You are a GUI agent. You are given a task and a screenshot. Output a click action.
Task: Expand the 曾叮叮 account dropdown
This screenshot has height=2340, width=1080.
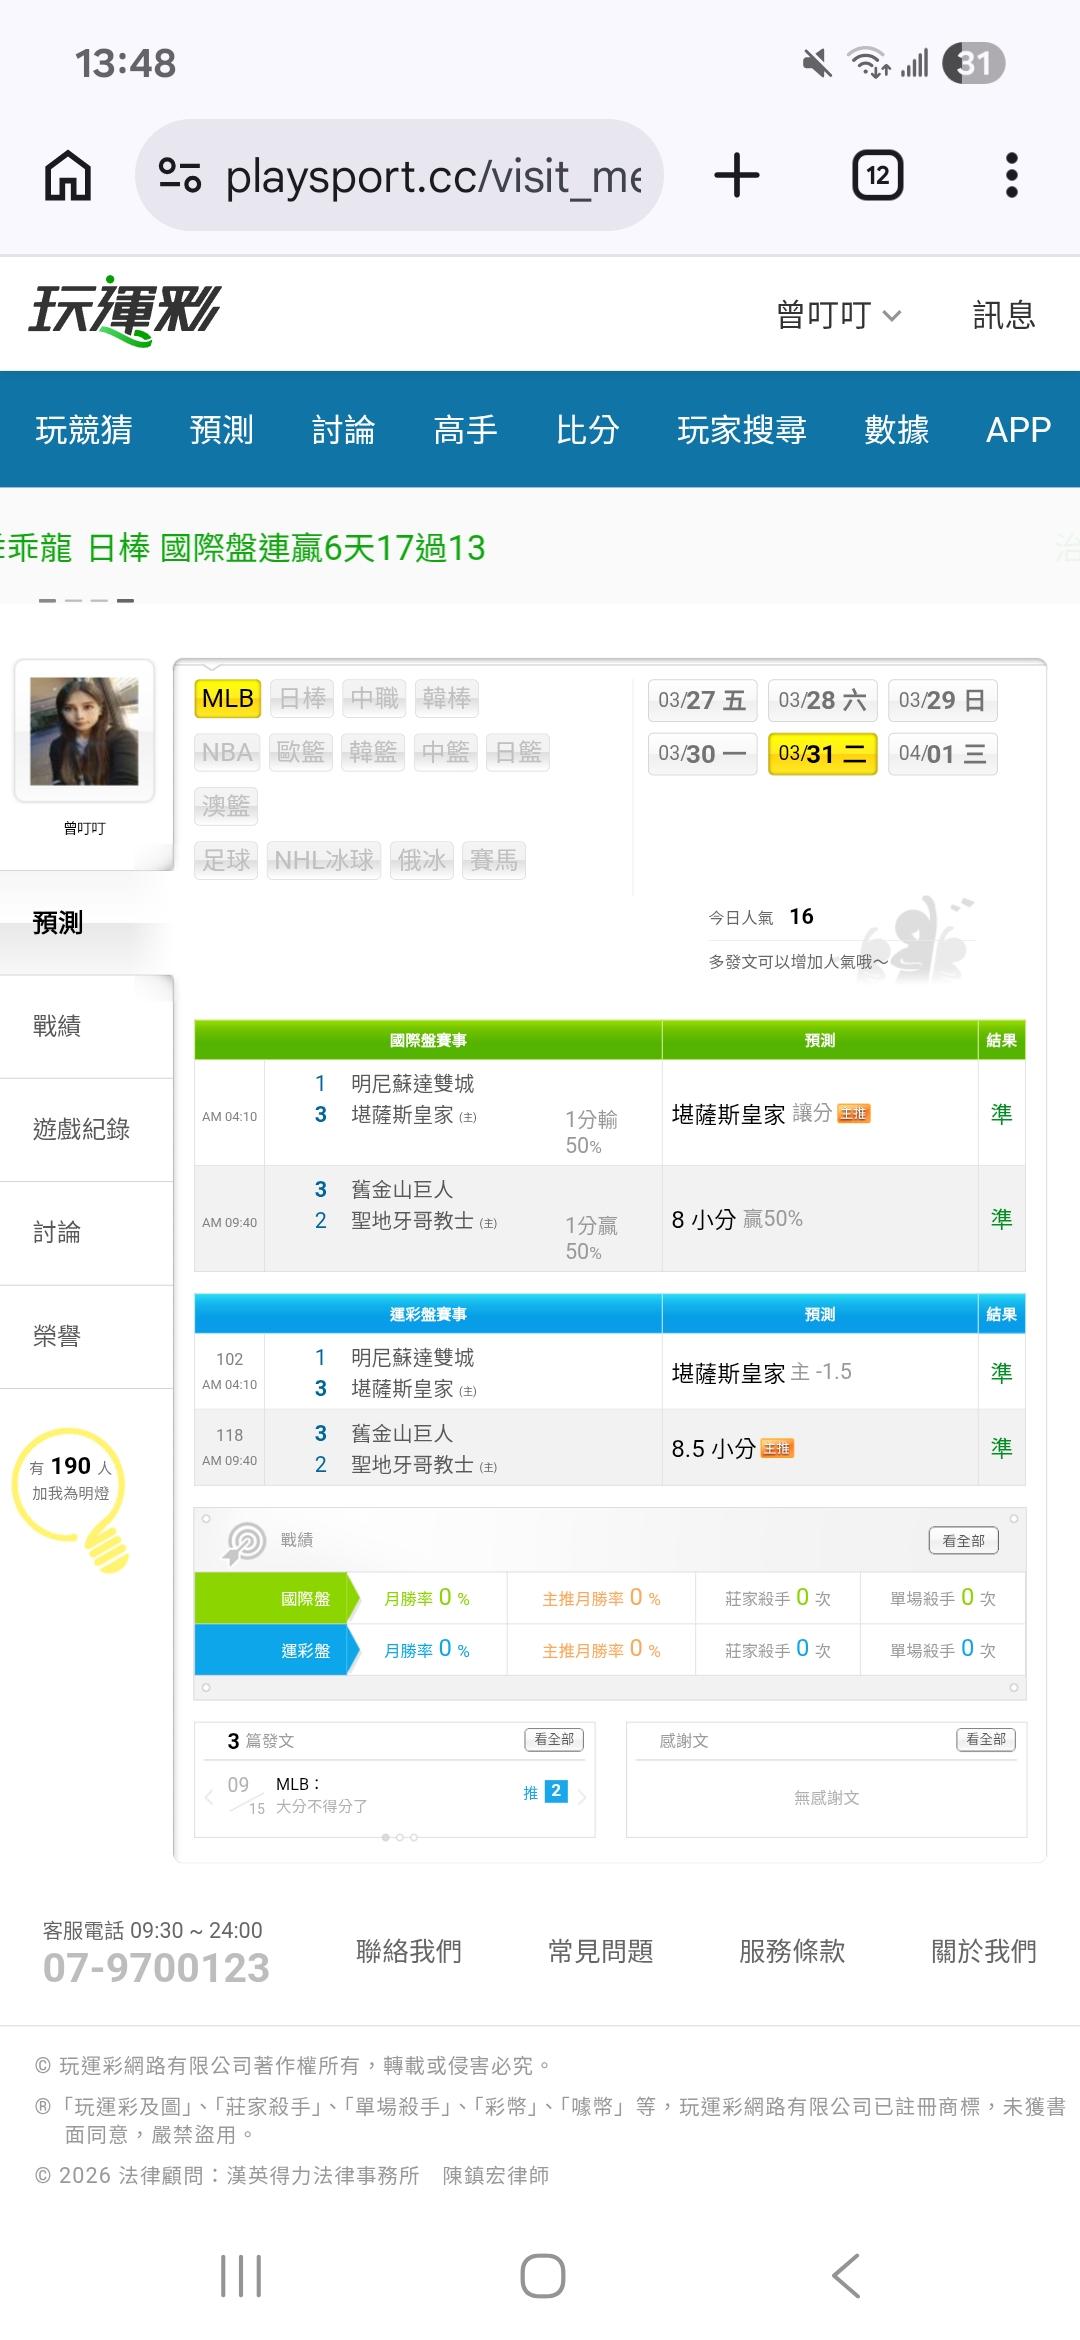click(x=839, y=315)
